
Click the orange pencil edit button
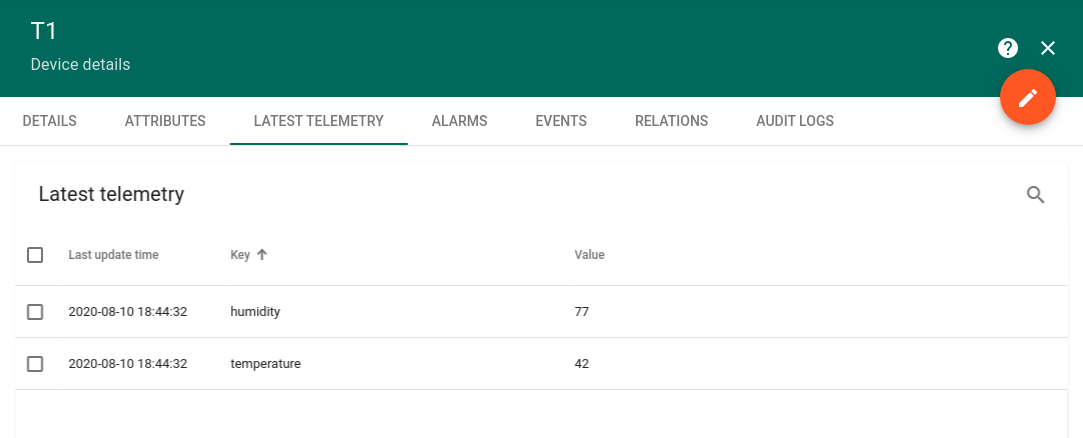pyautogui.click(x=1028, y=97)
